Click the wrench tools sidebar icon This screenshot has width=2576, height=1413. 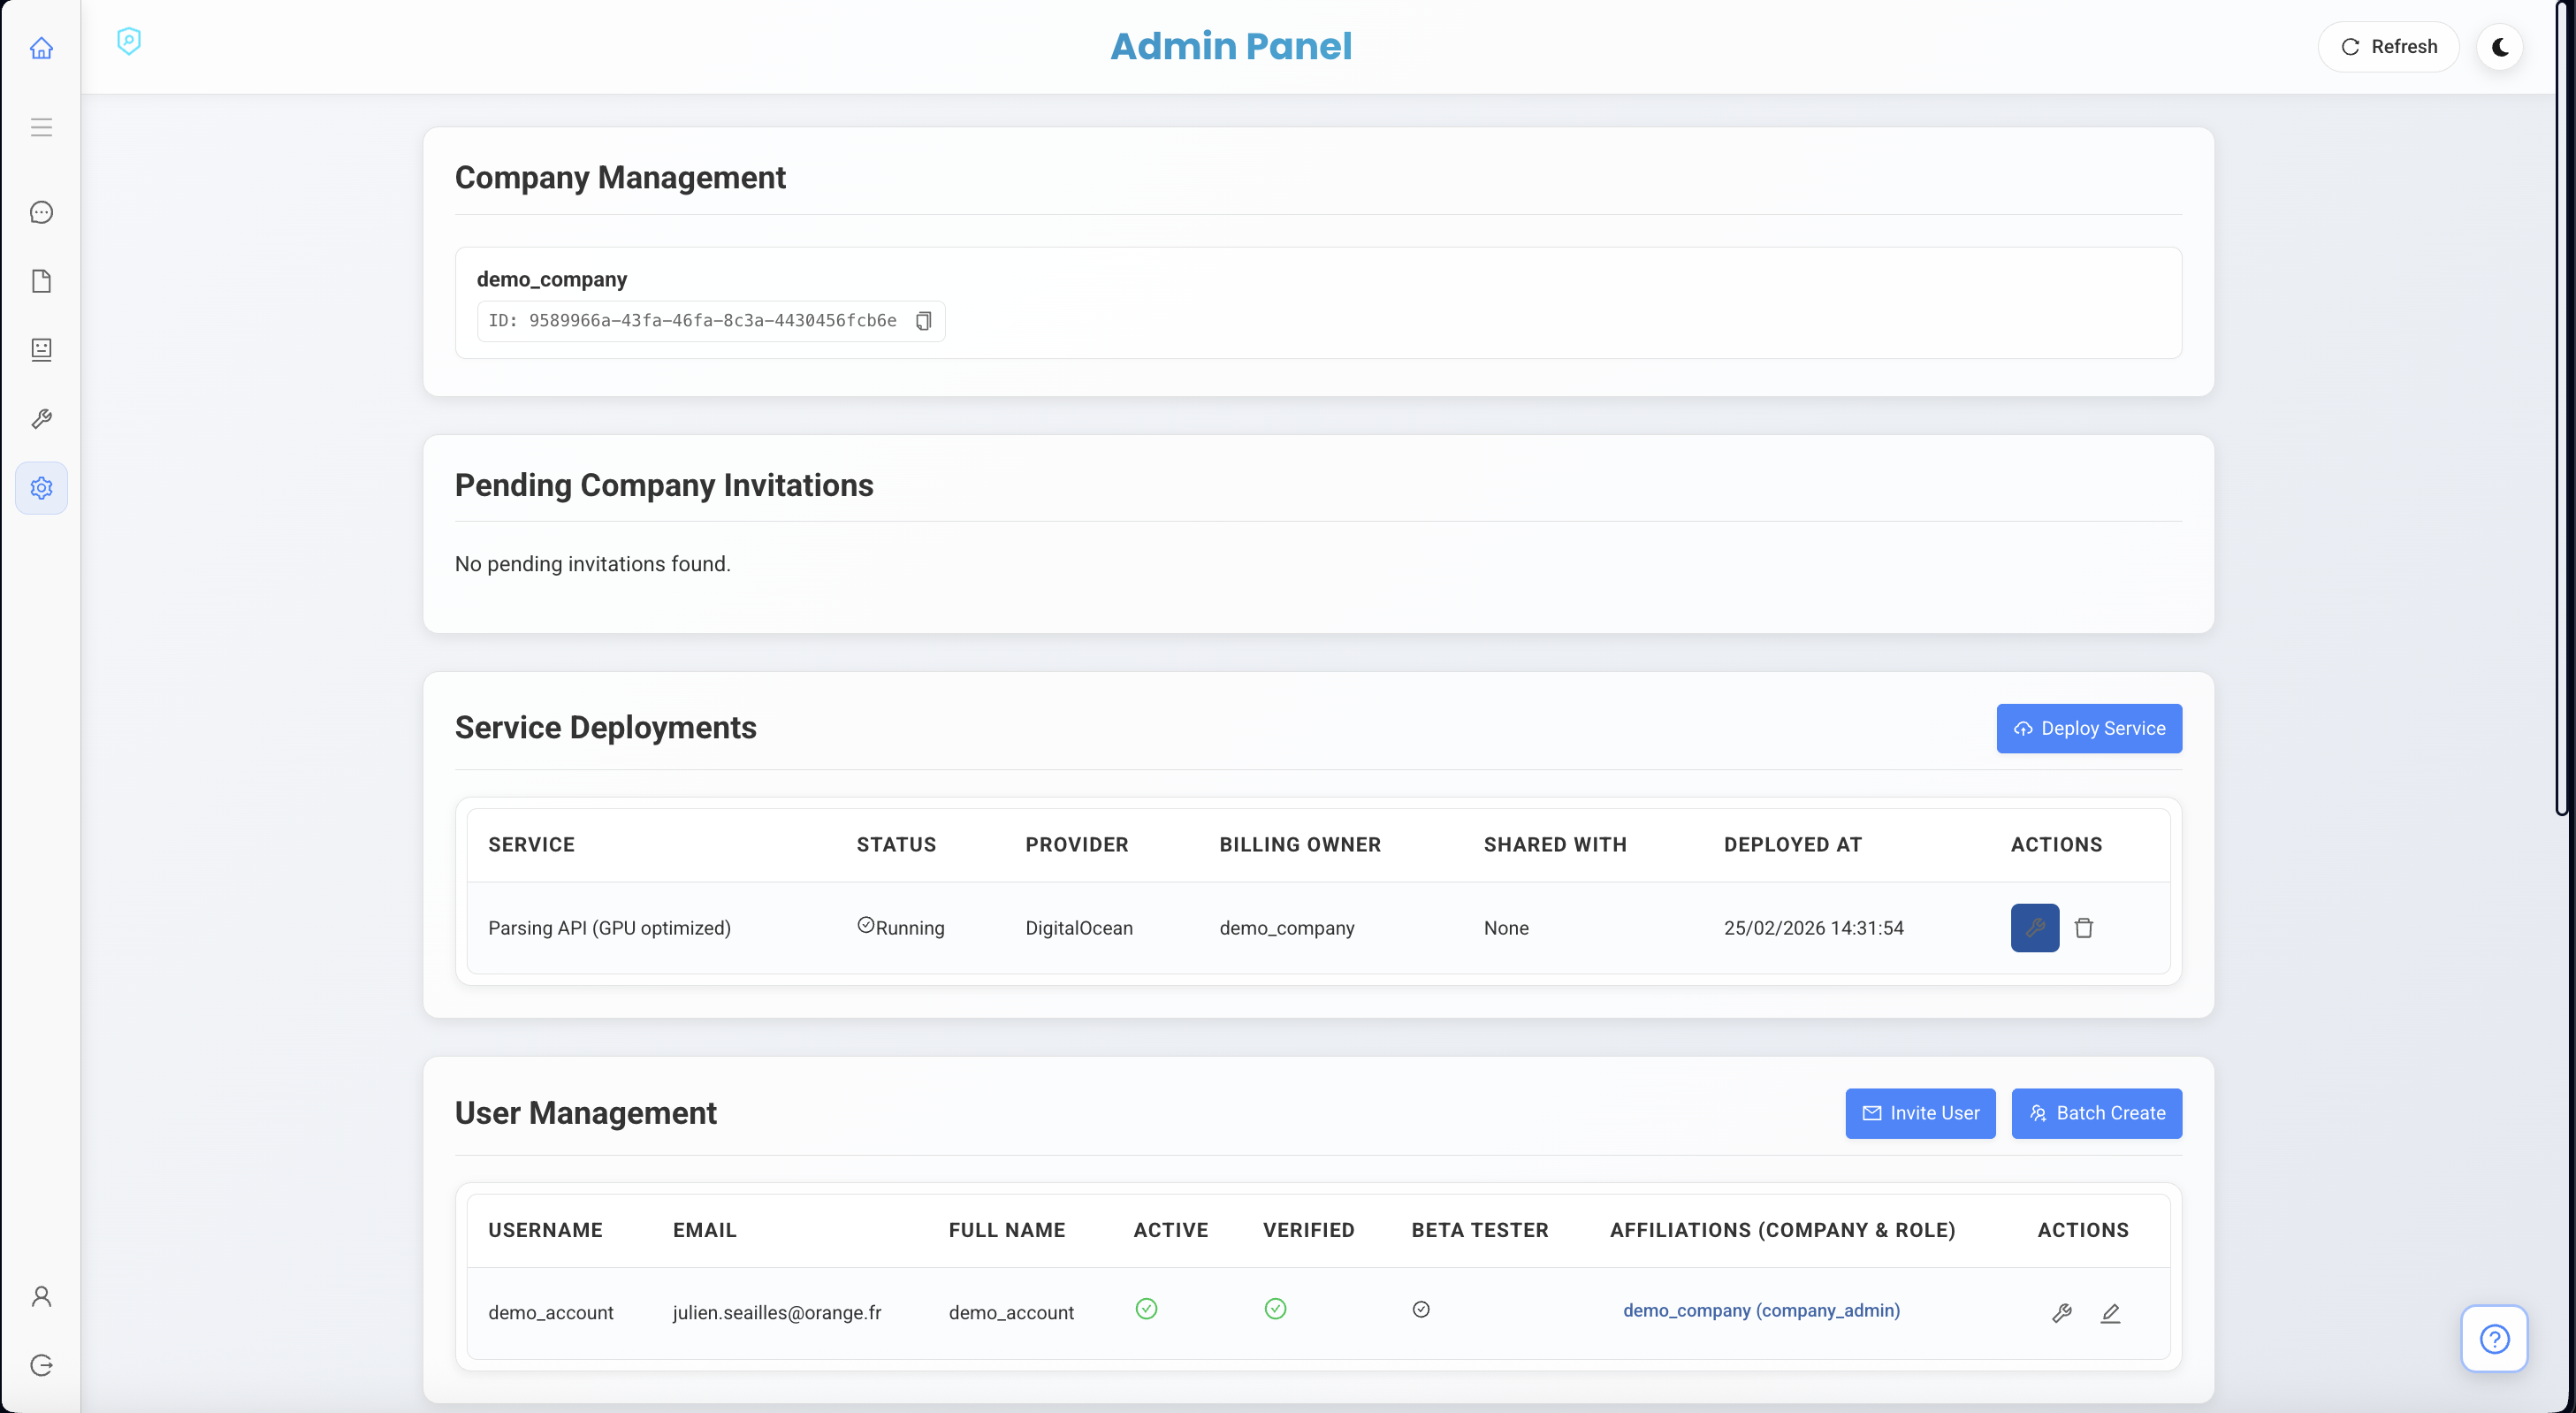41,419
